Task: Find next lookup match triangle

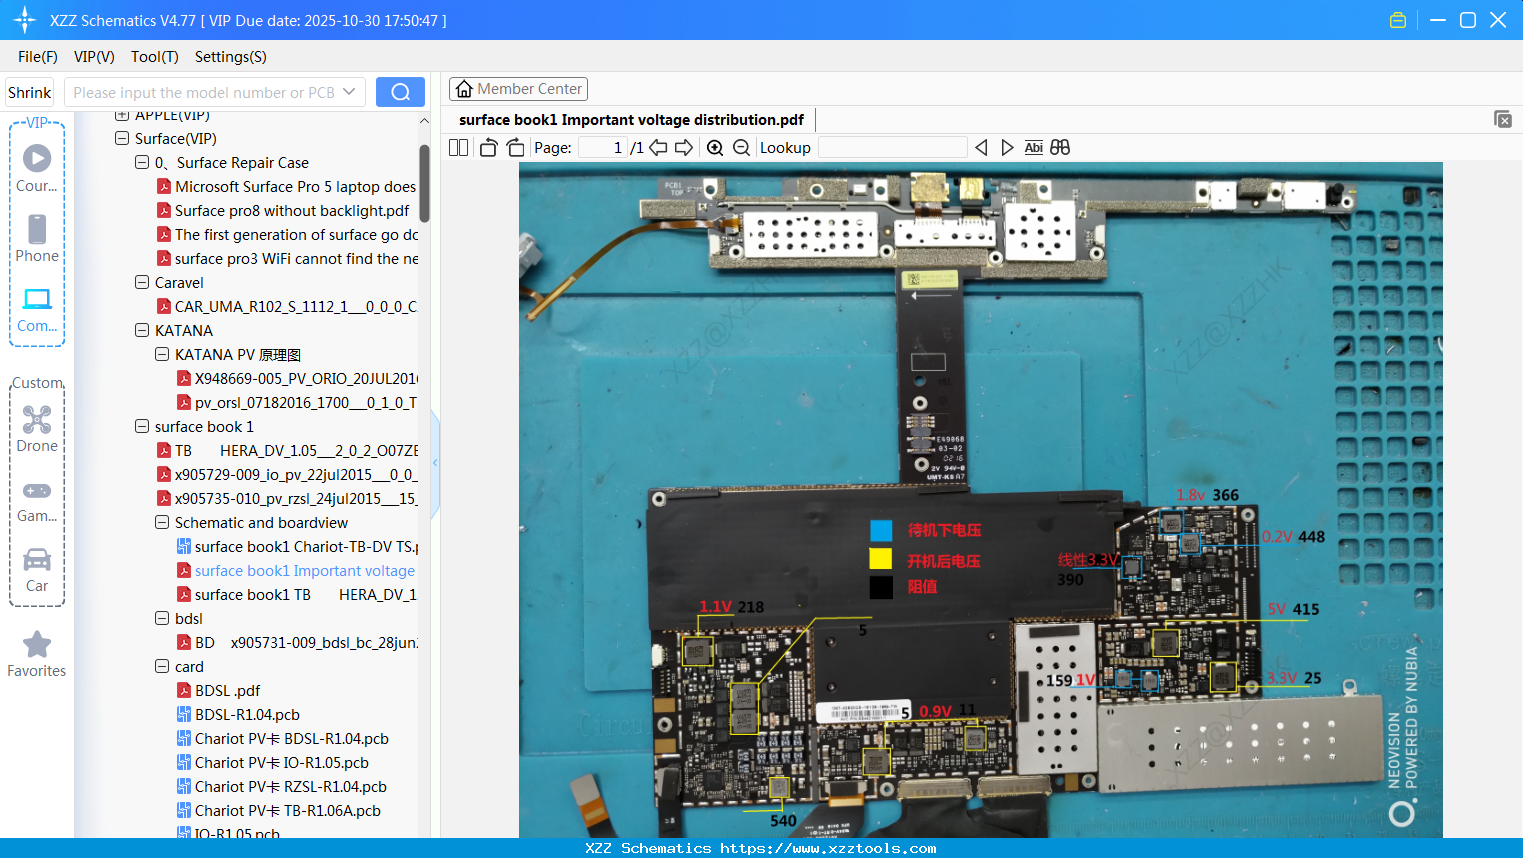Action: pos(1007,147)
